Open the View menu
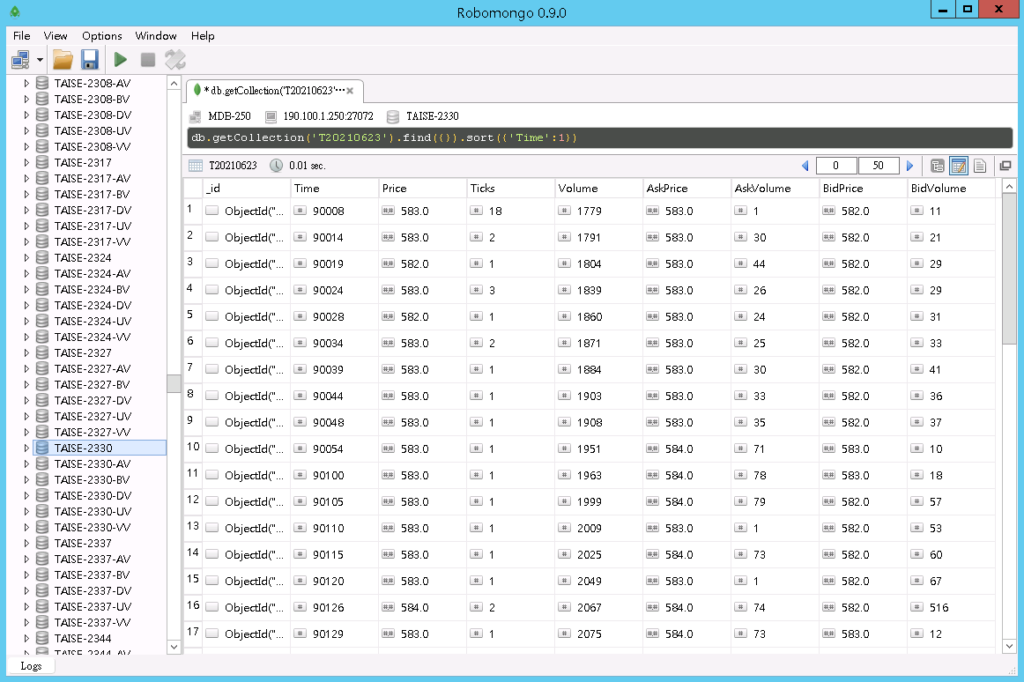Viewport: 1024px width, 682px height. [x=56, y=36]
